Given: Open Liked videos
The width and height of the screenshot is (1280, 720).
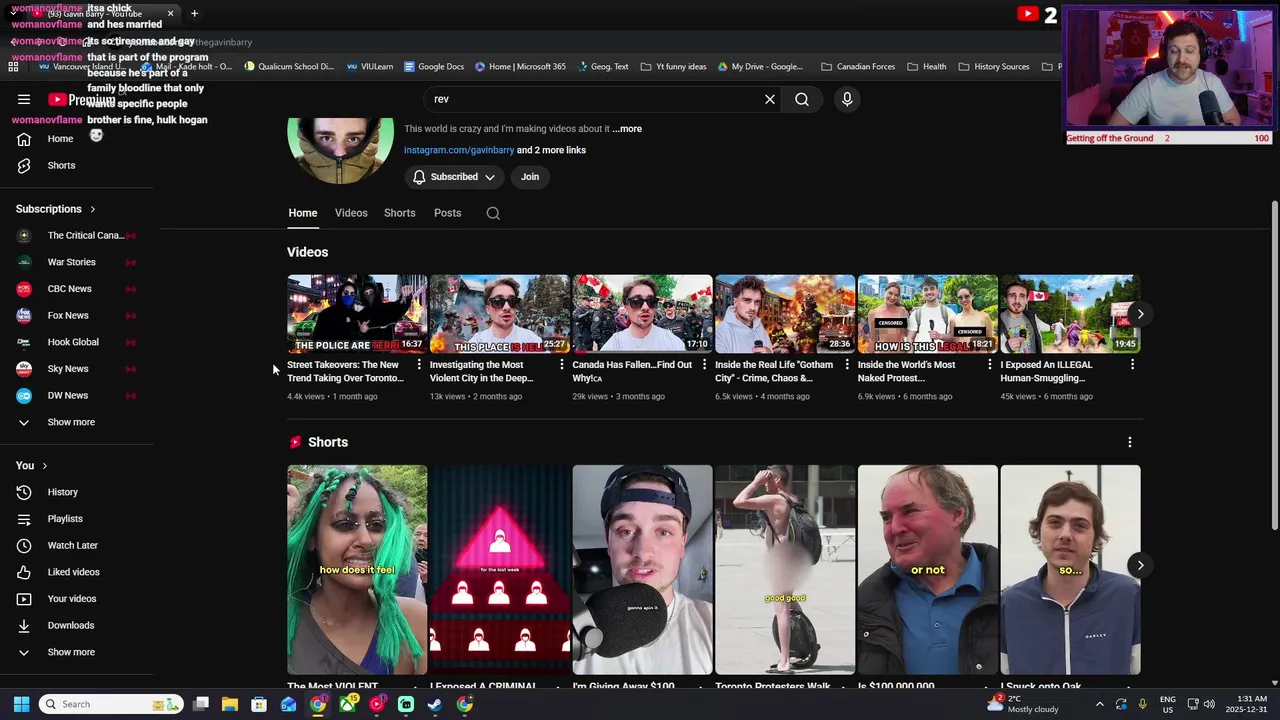Looking at the screenshot, I should (73, 572).
